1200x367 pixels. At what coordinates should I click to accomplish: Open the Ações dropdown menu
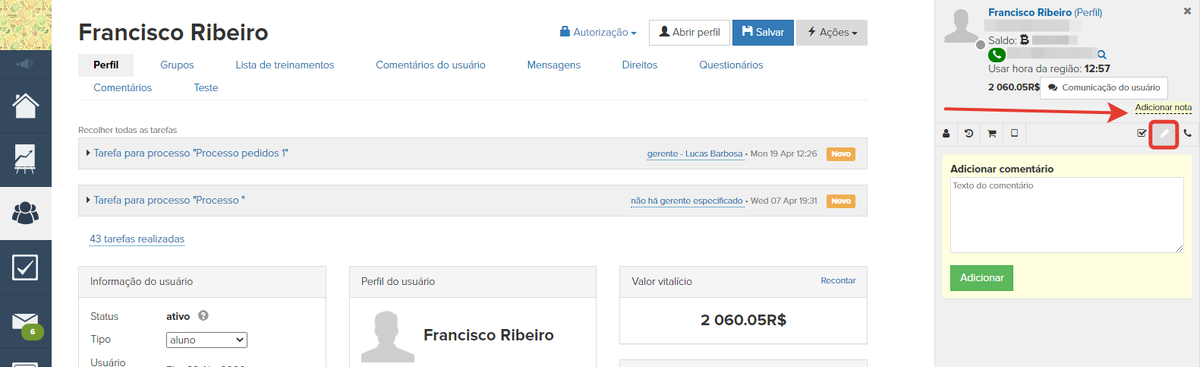click(x=832, y=32)
